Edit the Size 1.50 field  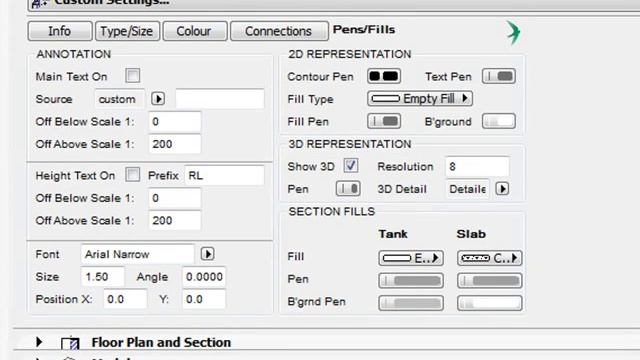tap(102, 277)
